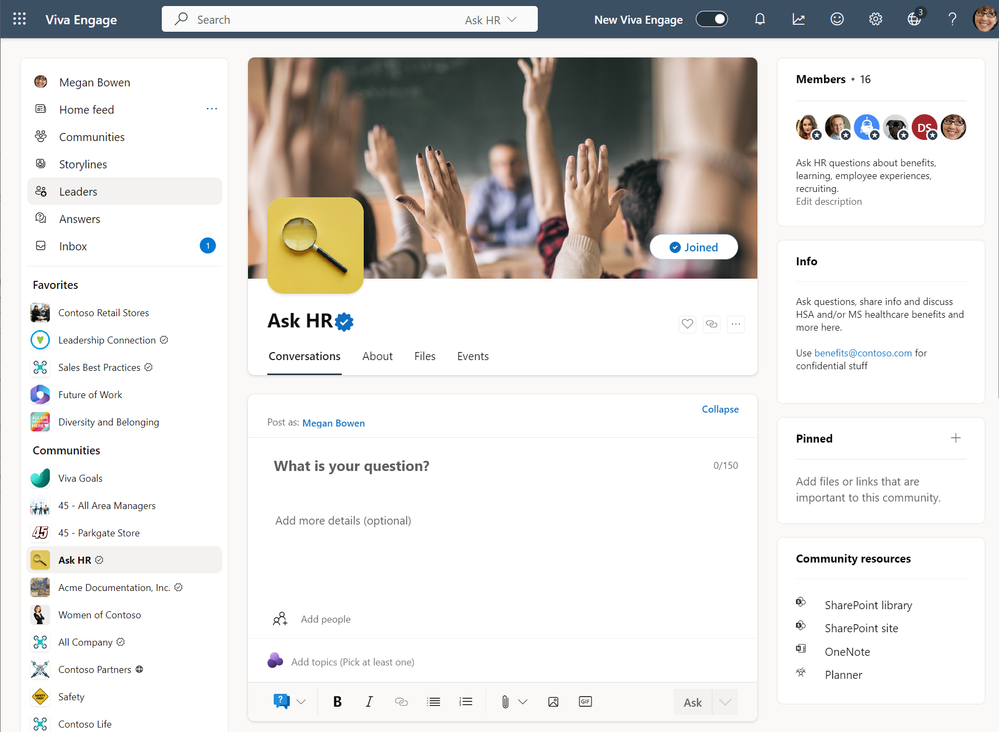Viewport: 999px width, 732px height.
Task: Open the settings gear
Action: click(875, 19)
